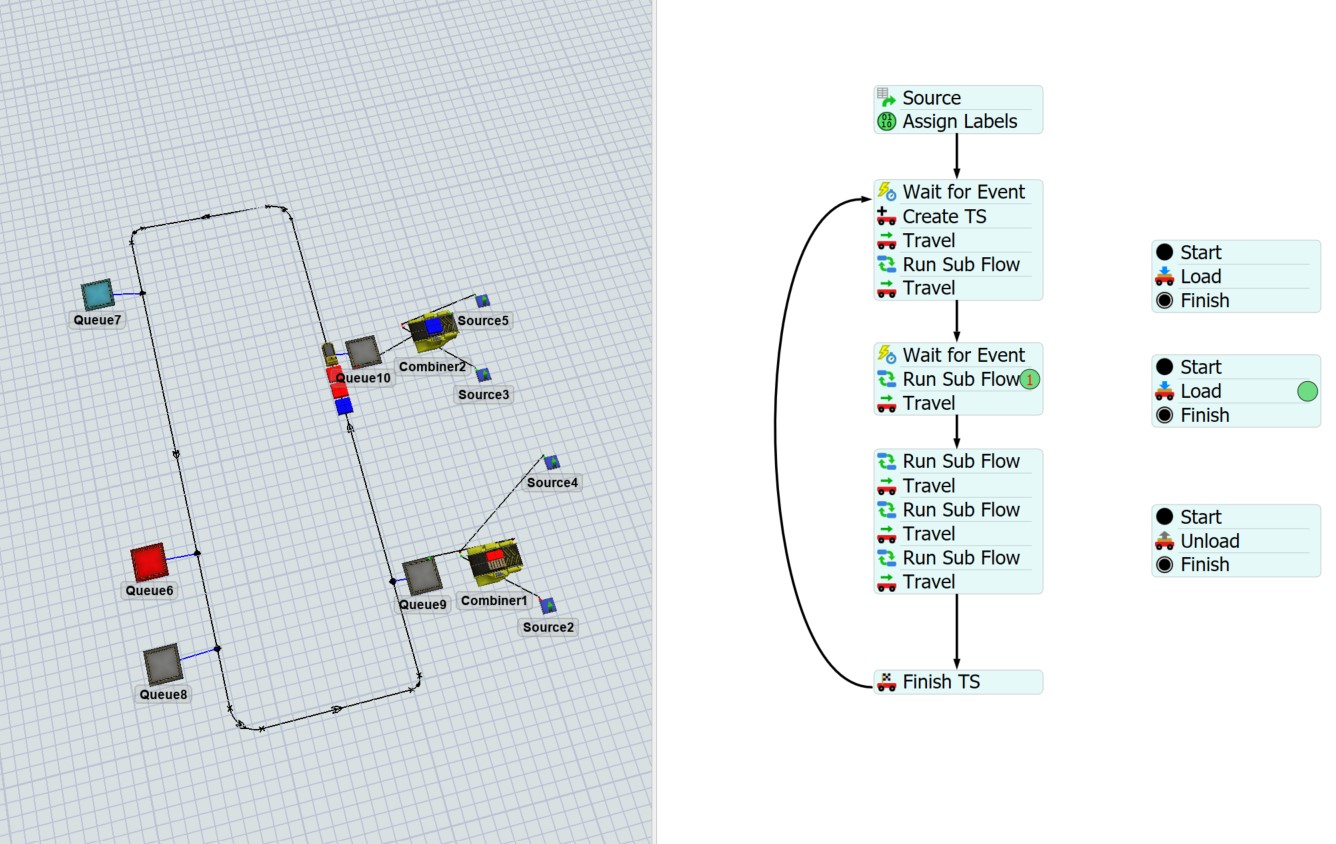Select the Finish TS checkered flag icon
Viewport: 1336px width, 844px height.
click(x=886, y=682)
